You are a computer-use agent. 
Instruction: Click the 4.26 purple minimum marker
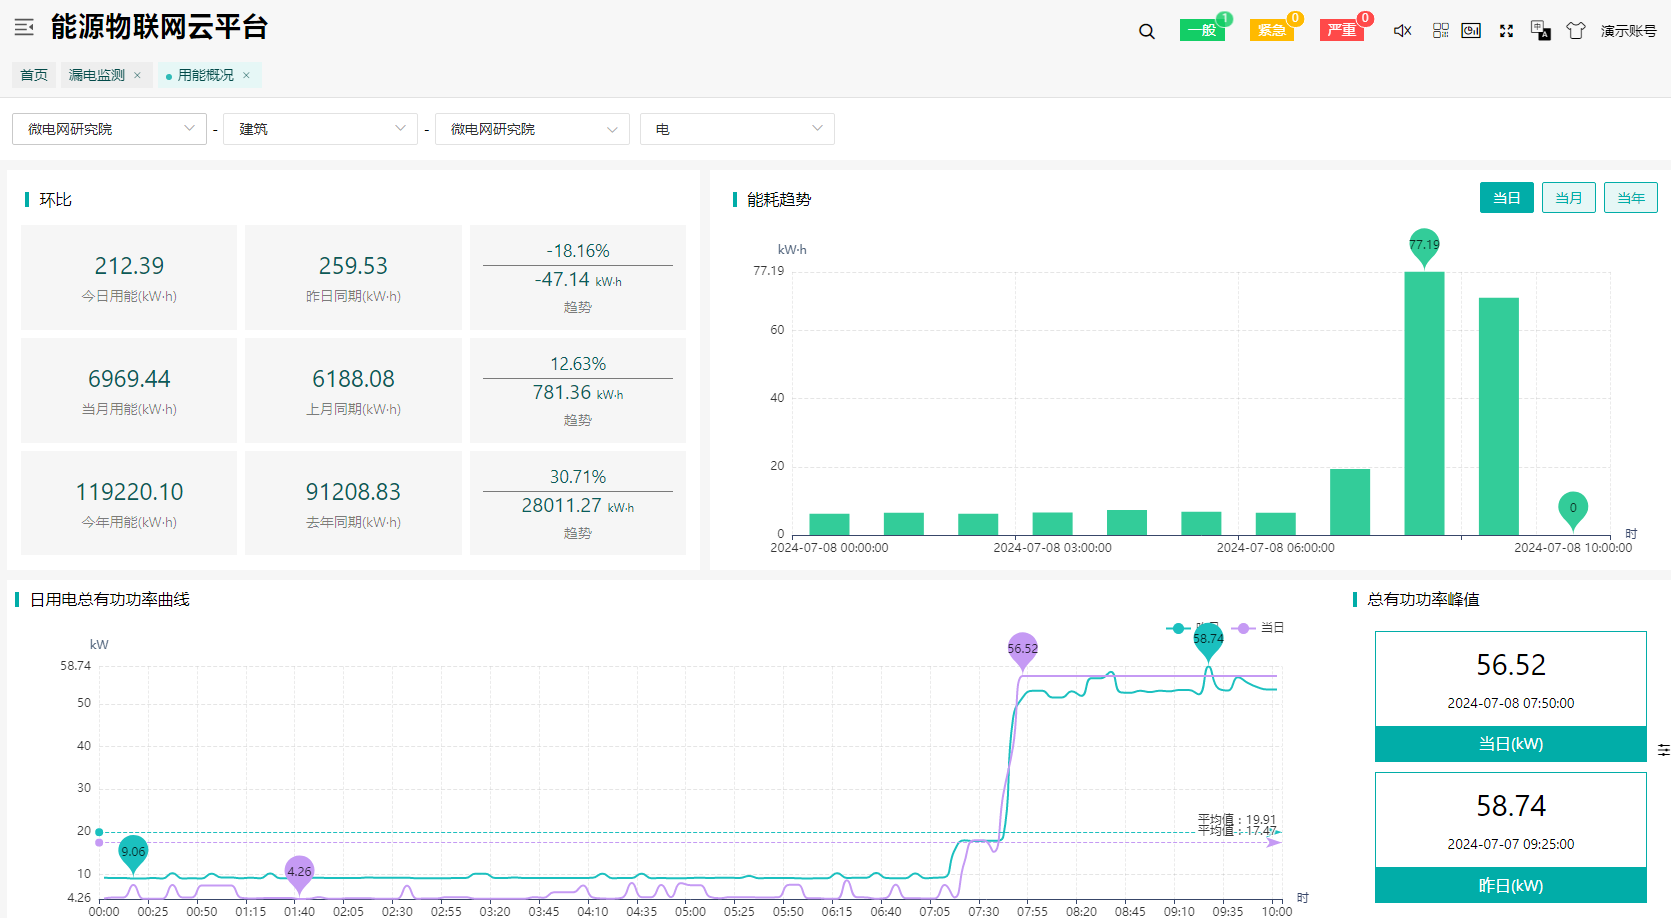click(299, 874)
